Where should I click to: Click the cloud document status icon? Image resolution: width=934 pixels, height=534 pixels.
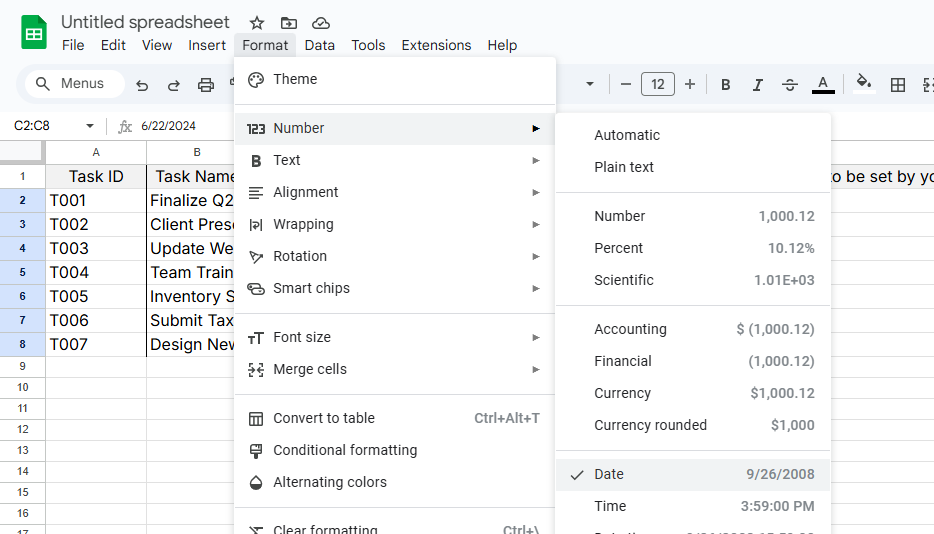click(x=321, y=23)
